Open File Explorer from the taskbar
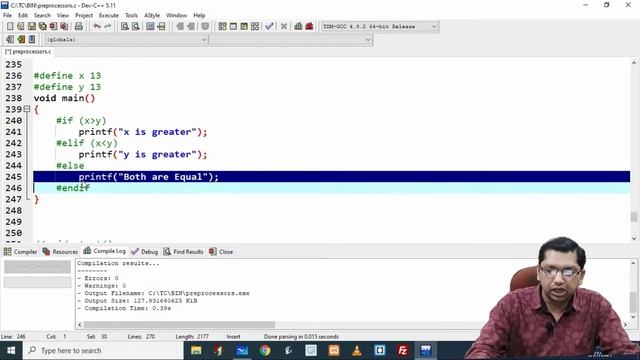The image size is (640, 360). 196,350
